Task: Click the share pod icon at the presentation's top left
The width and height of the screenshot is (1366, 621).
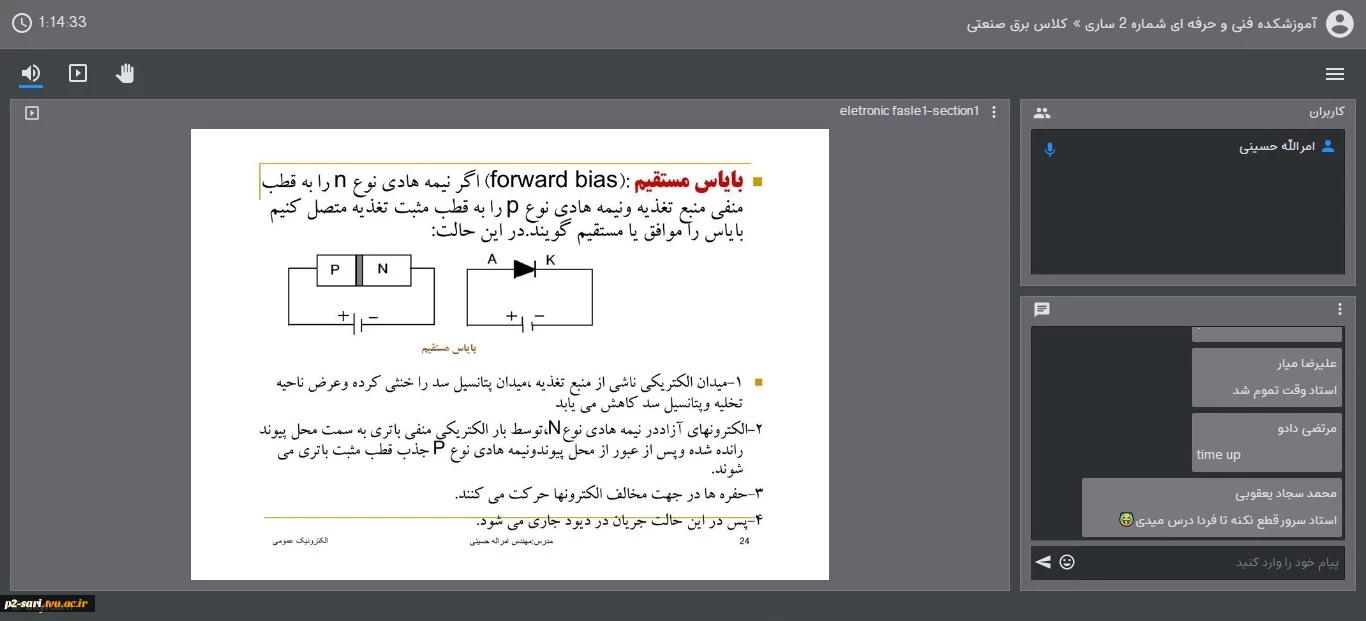Action: (x=32, y=113)
